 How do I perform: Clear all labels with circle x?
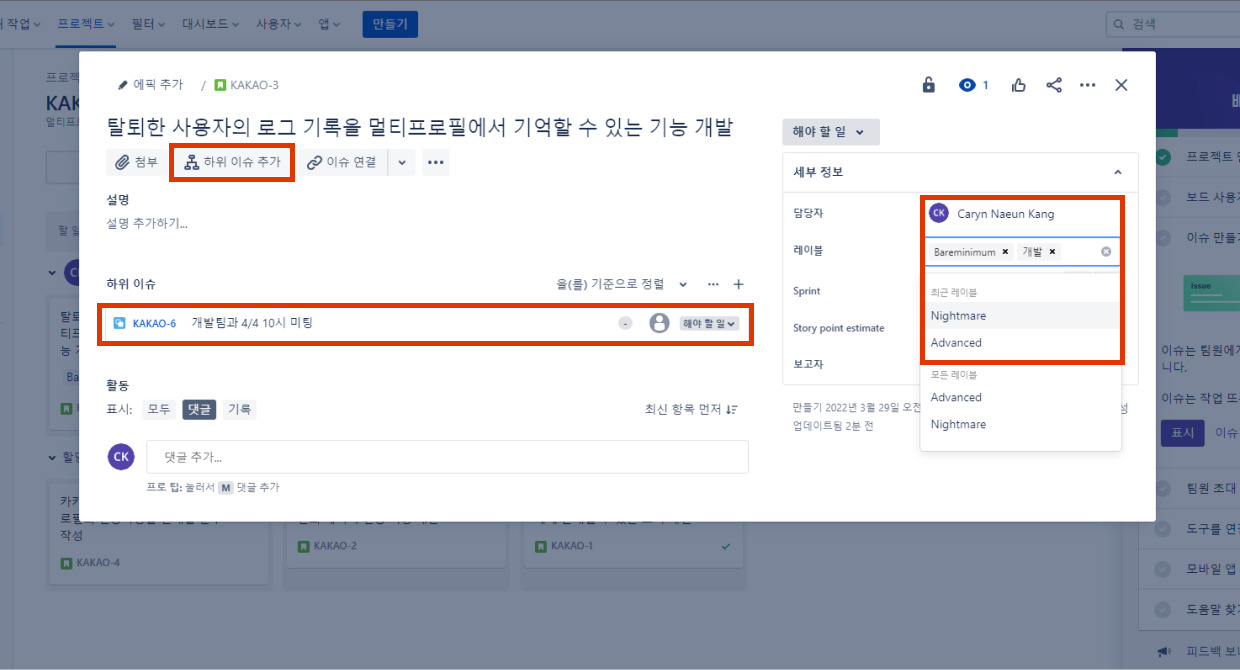[1106, 252]
